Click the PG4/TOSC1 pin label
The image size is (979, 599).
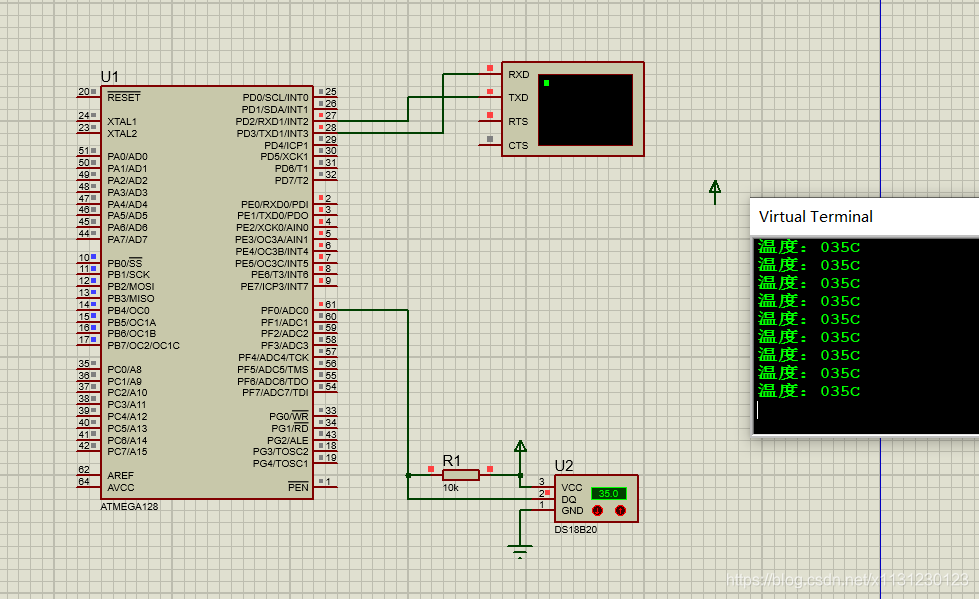tap(280, 463)
